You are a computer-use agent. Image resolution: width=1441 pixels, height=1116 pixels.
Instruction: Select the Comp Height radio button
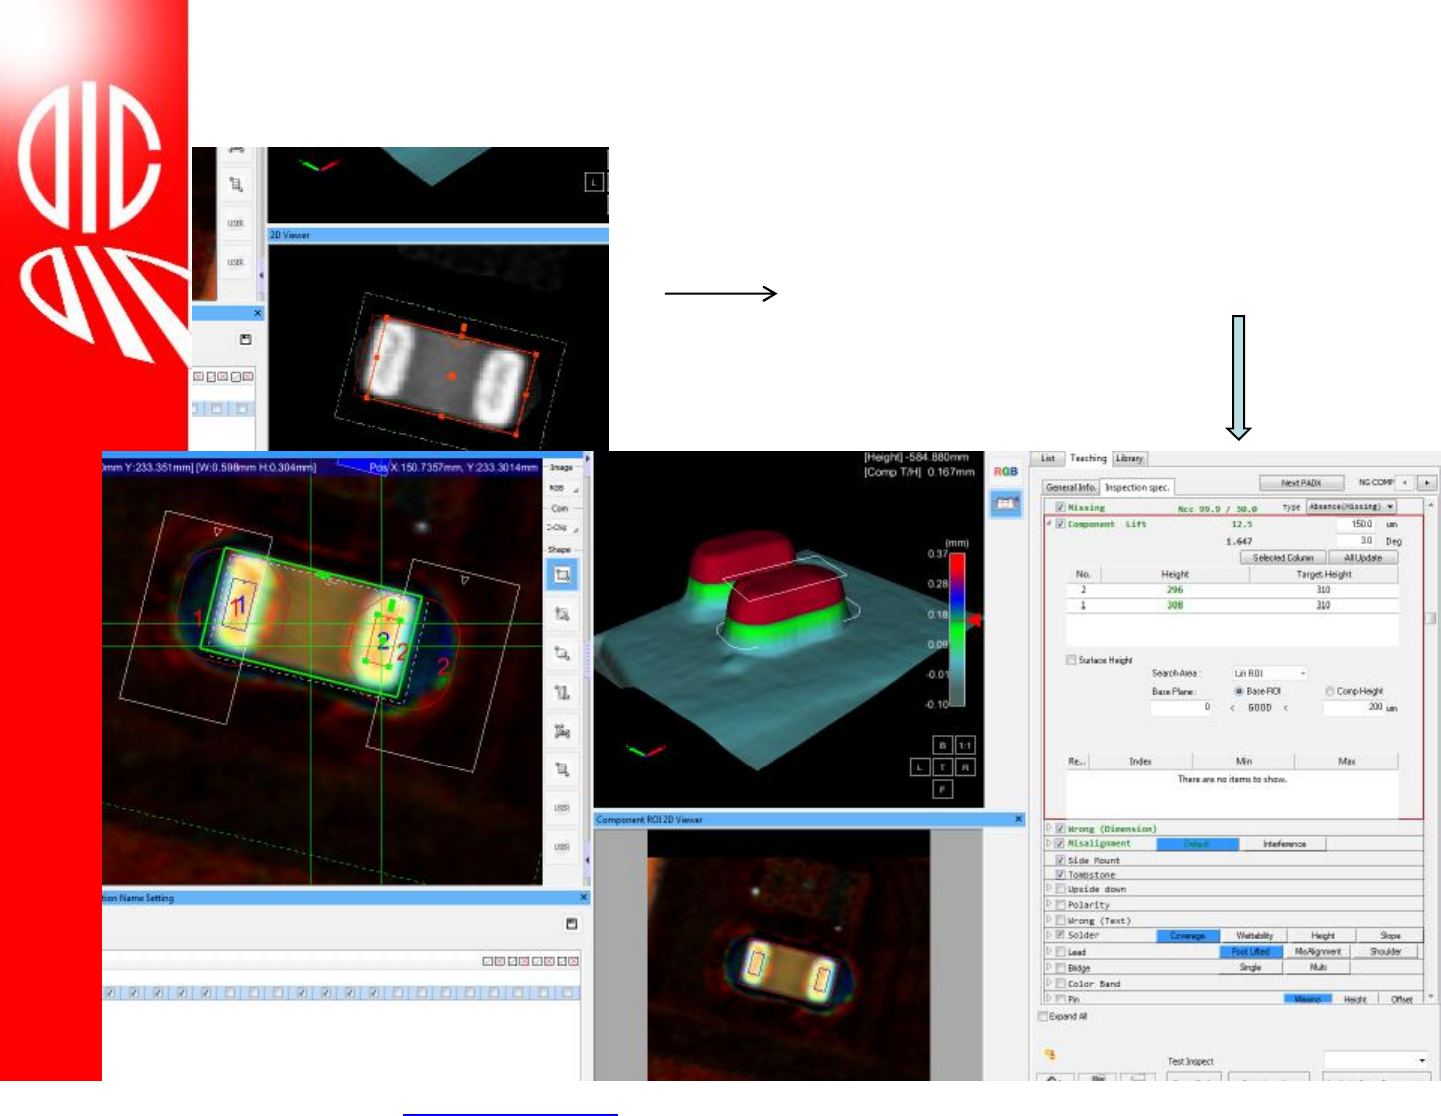[x=1329, y=691]
